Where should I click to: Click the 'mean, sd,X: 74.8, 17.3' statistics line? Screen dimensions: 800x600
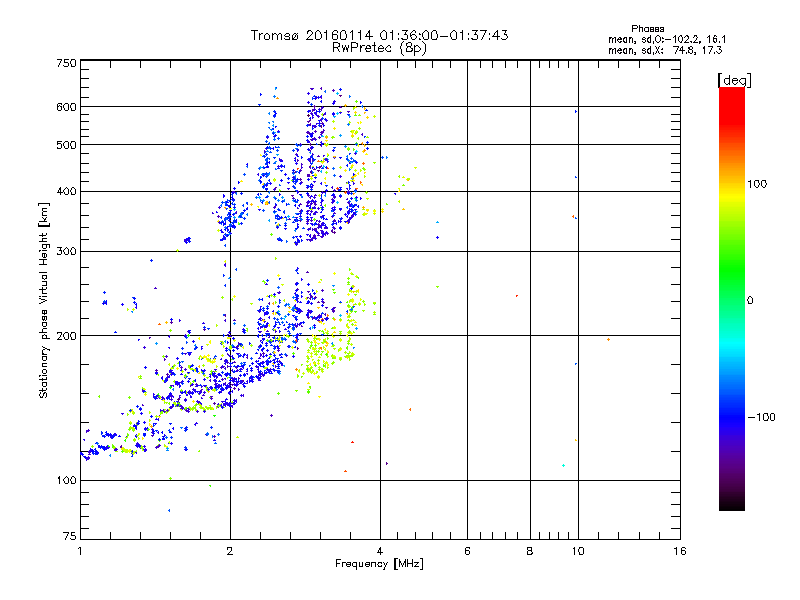click(665, 51)
